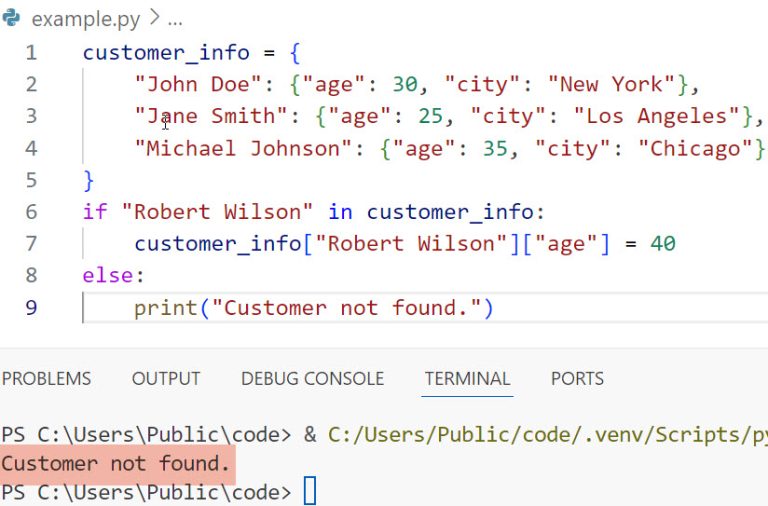The height and width of the screenshot is (506, 768).
Task: Click the "Los Angeles" string value
Action: (656, 117)
